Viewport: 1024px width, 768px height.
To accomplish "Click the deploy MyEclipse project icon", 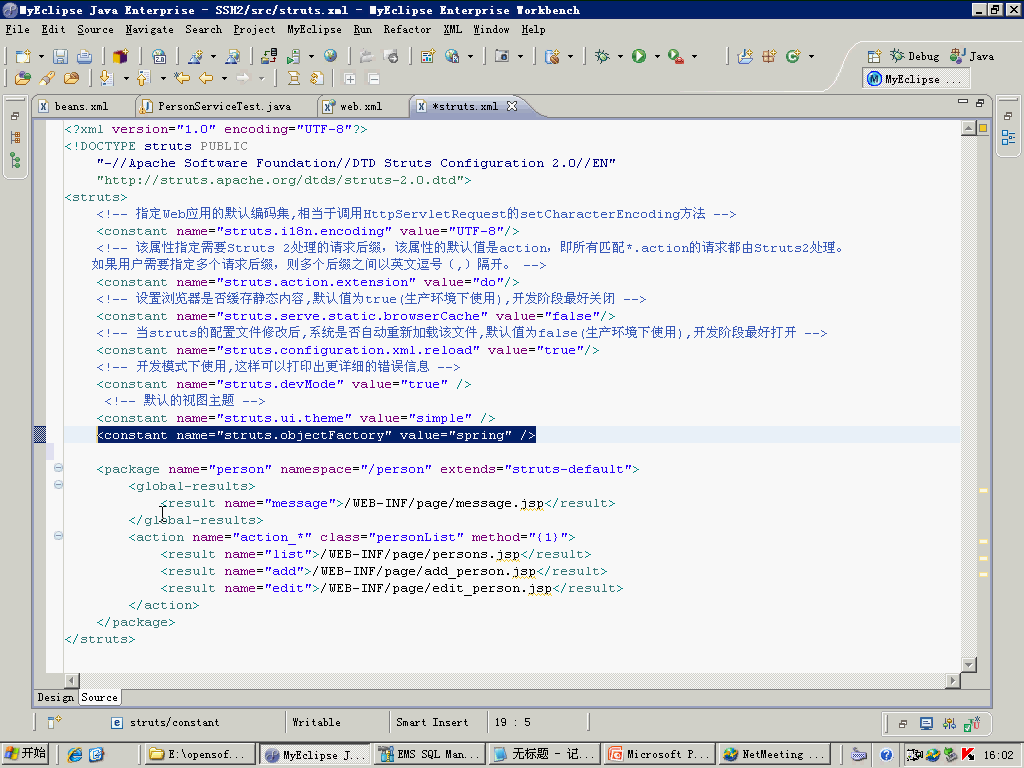I will 268,56.
